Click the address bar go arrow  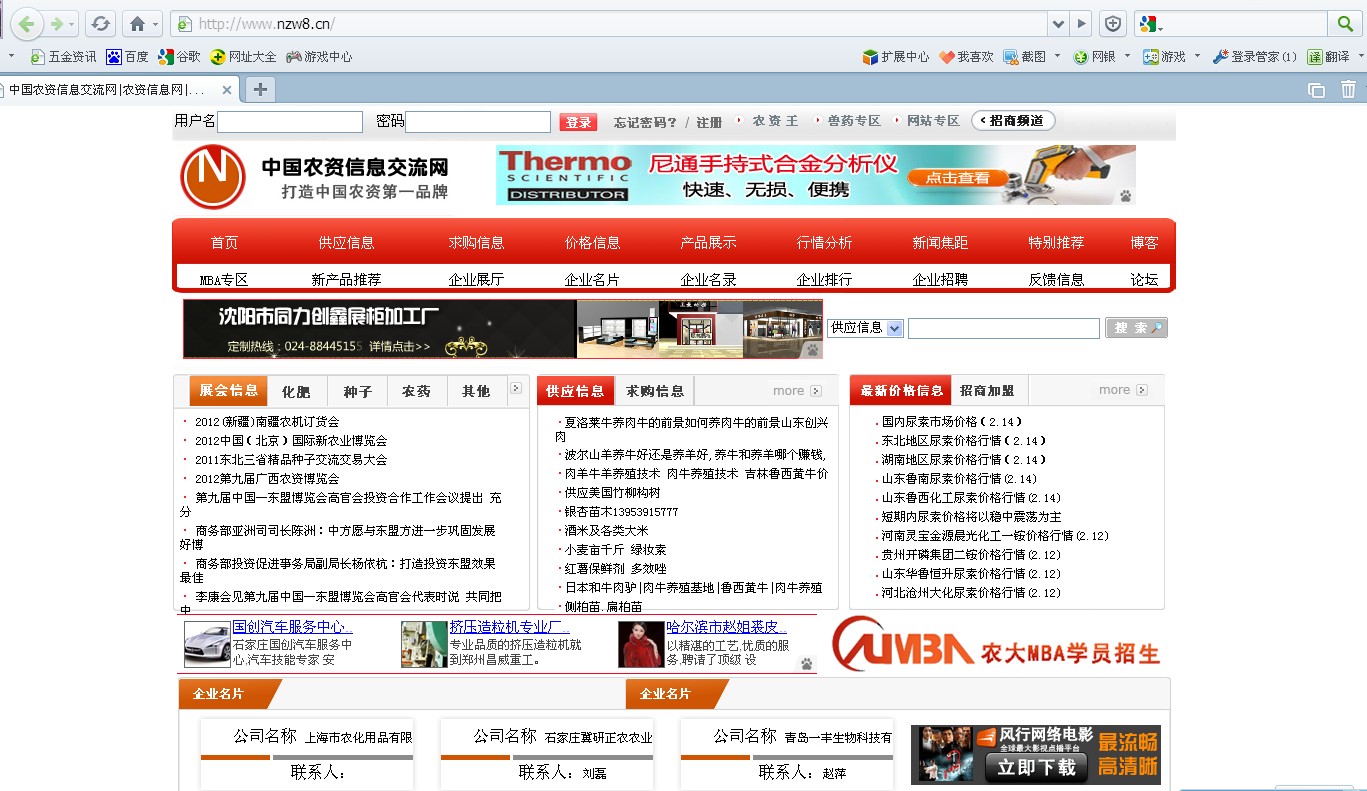1081,23
